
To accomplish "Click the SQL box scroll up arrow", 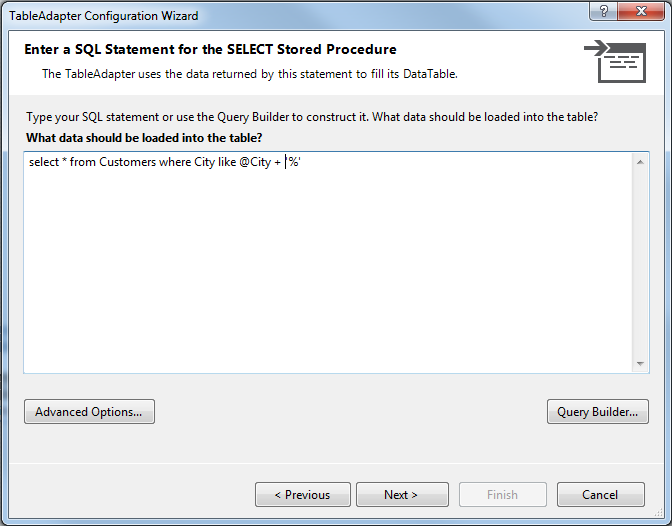I will click(x=640, y=162).
